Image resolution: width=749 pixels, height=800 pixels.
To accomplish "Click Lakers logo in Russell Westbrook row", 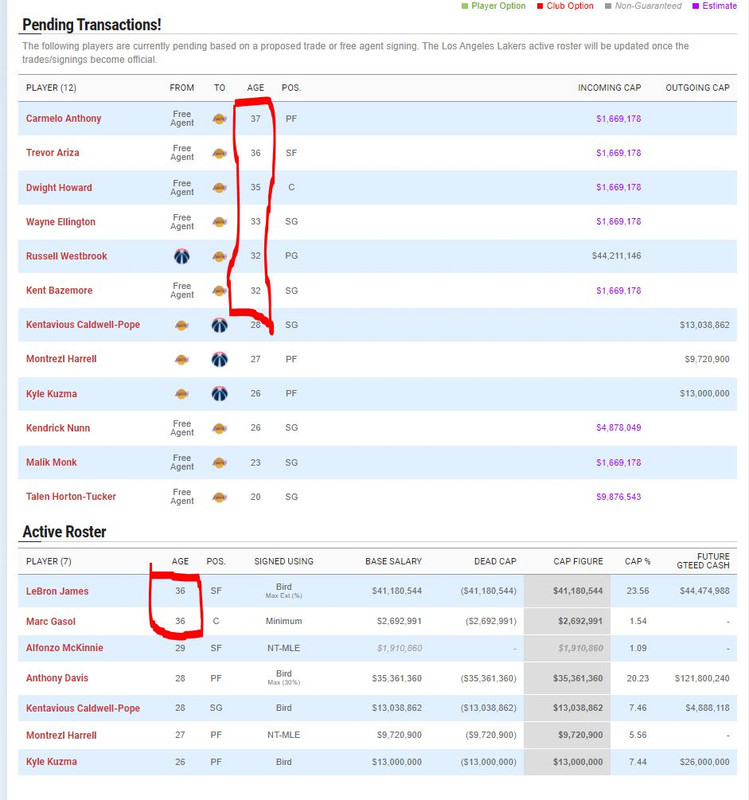I will (219, 256).
